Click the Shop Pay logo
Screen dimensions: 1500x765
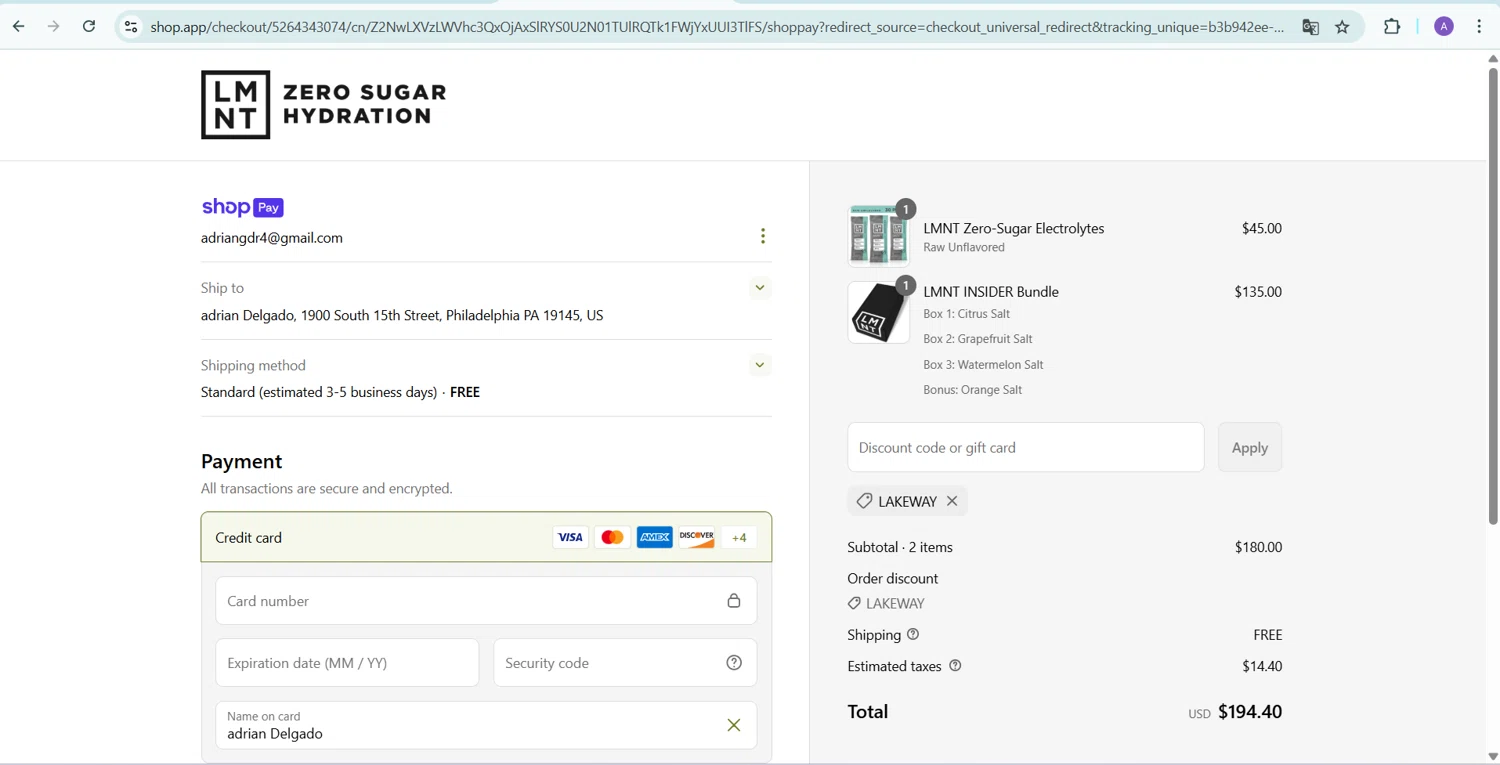[242, 207]
